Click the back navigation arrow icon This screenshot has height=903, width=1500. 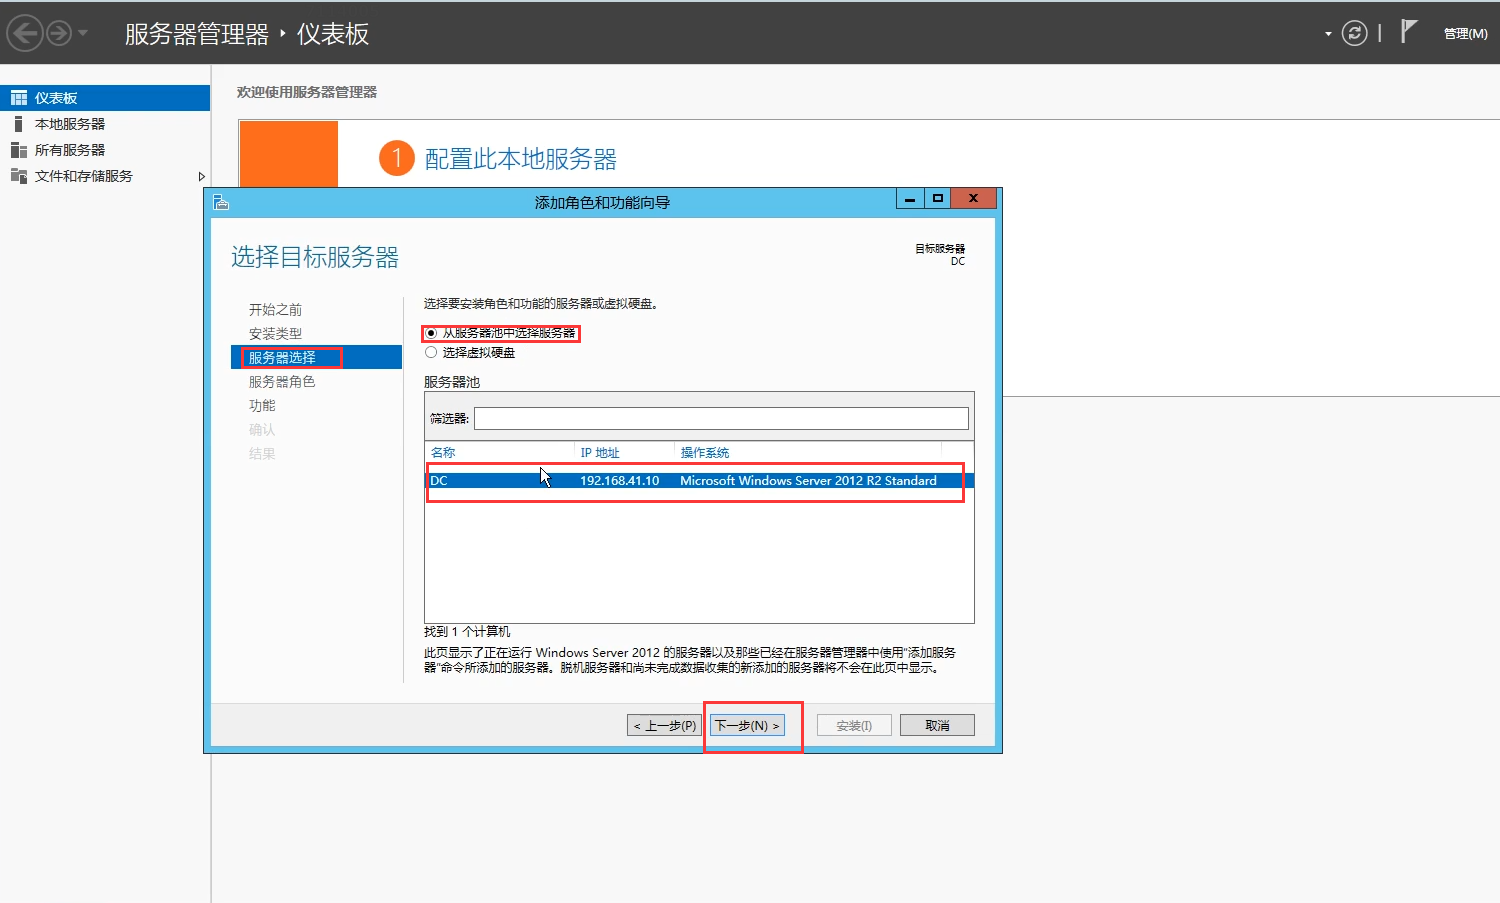click(25, 33)
